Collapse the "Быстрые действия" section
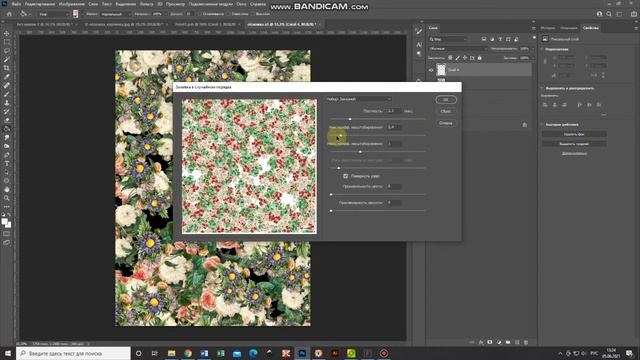This screenshot has width=640, height=360. pos(542,124)
